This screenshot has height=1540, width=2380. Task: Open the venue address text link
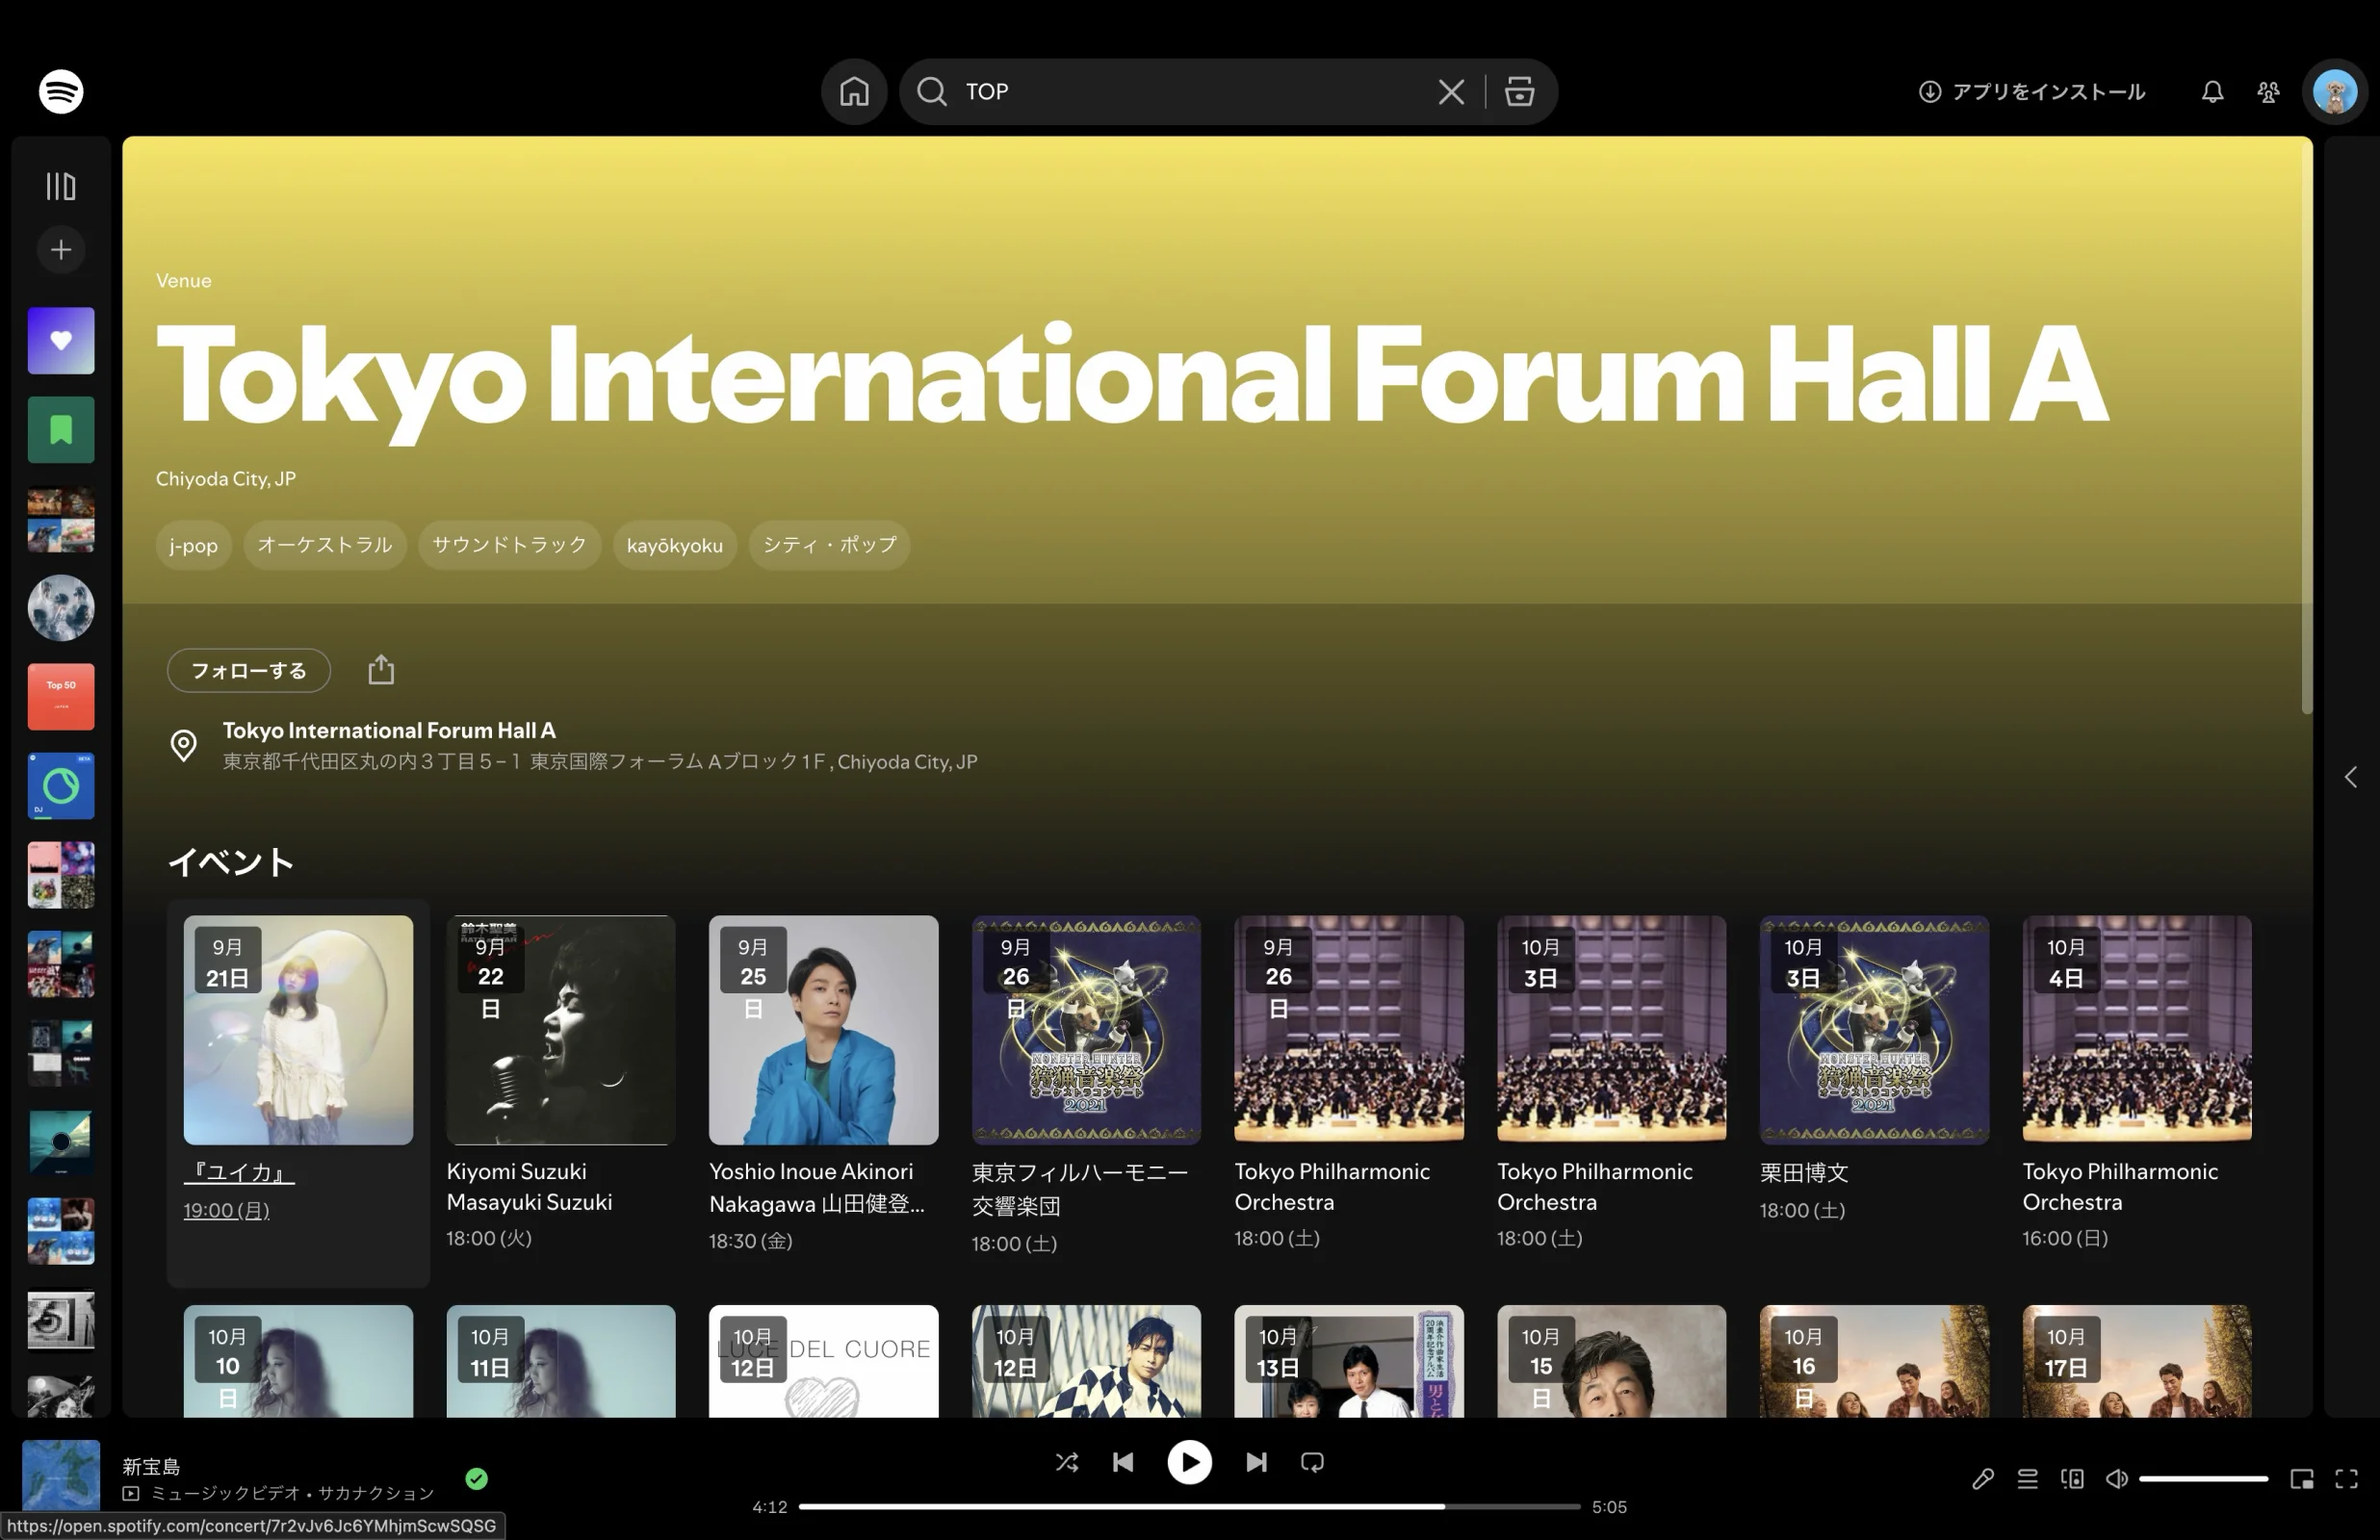(x=600, y=762)
